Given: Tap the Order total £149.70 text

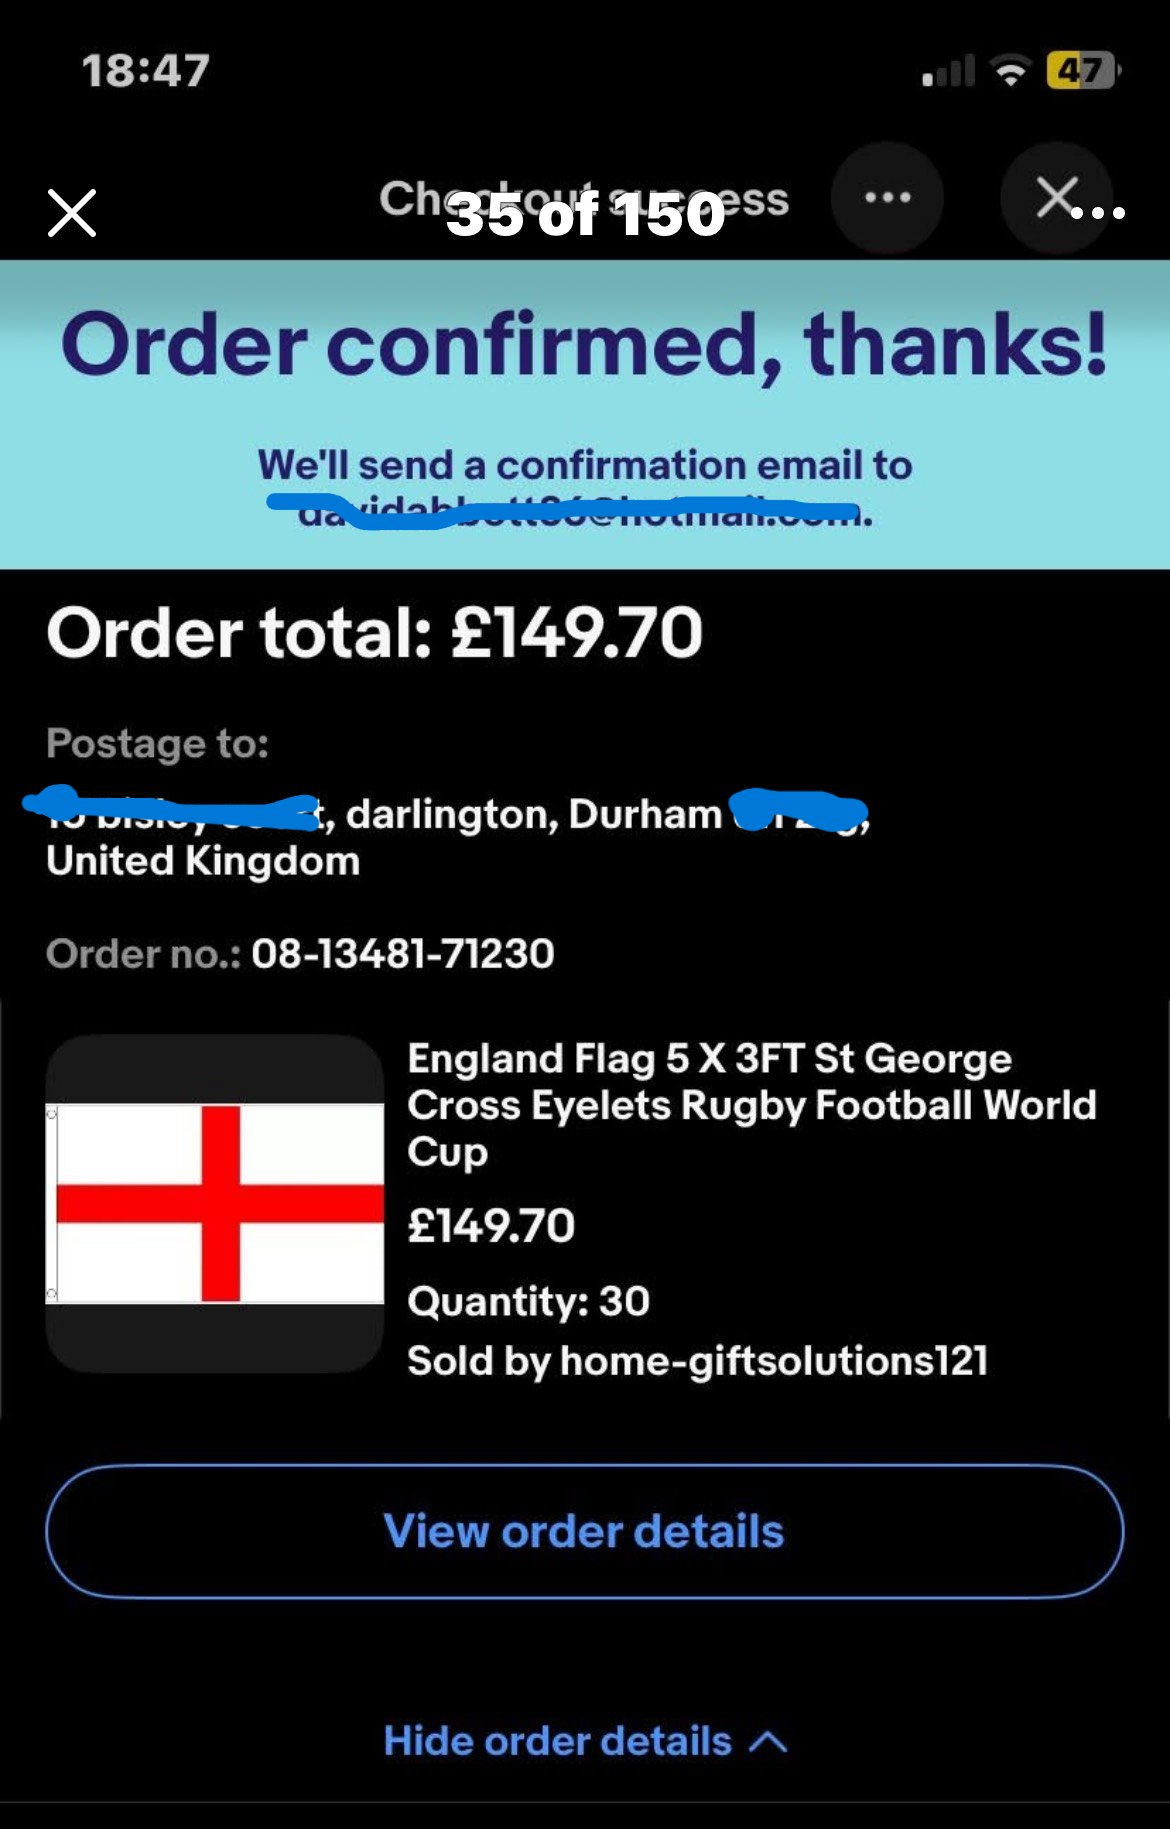Looking at the screenshot, I should tap(375, 633).
